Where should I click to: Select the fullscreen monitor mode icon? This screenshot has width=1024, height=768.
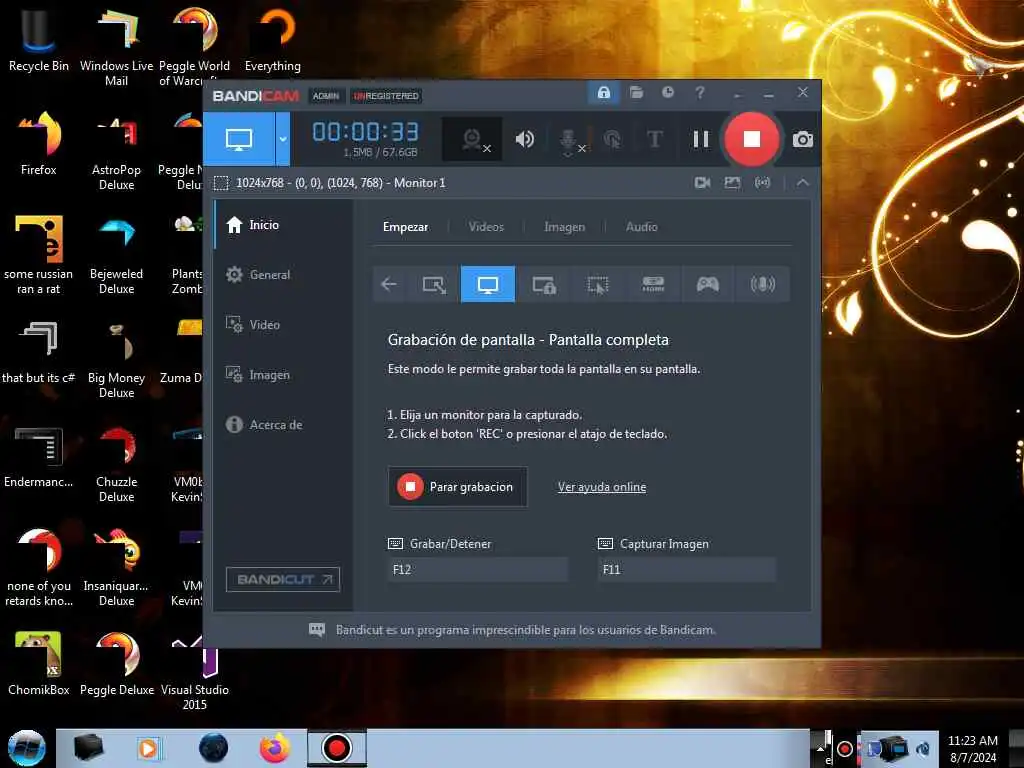tap(488, 284)
